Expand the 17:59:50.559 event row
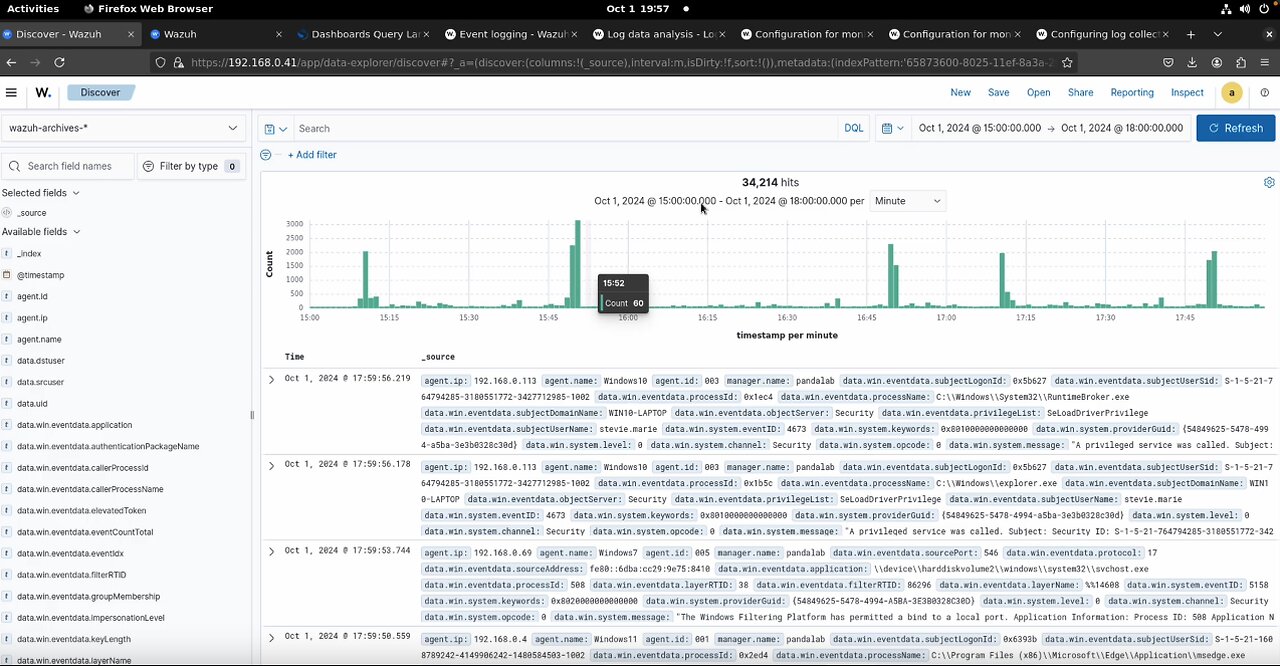Viewport: 1280px width, 666px height. [x=271, y=637]
